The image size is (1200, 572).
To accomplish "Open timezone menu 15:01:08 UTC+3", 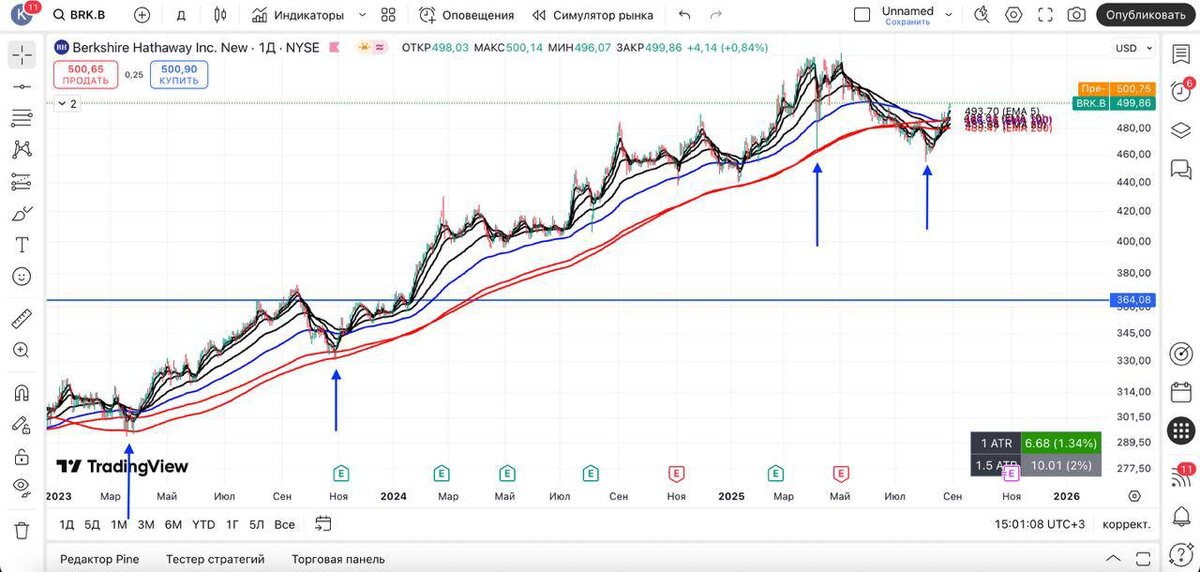I will pos(1039,524).
